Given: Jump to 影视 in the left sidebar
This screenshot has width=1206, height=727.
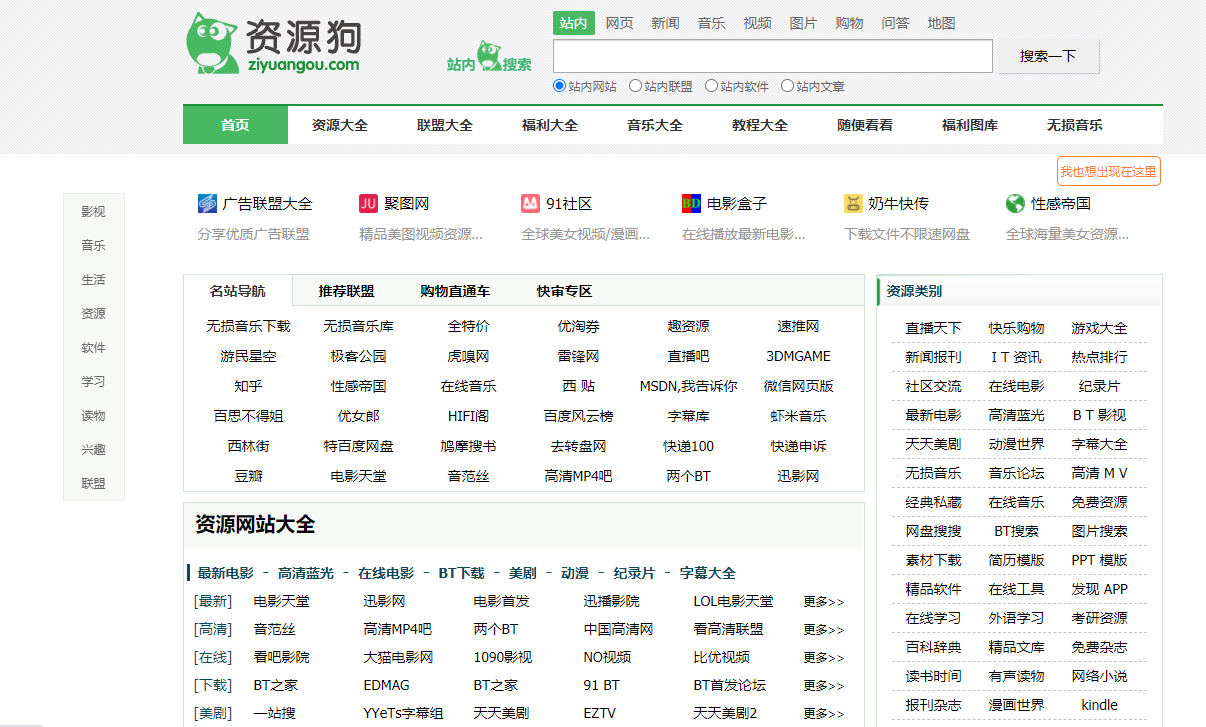Looking at the screenshot, I should 93,212.
